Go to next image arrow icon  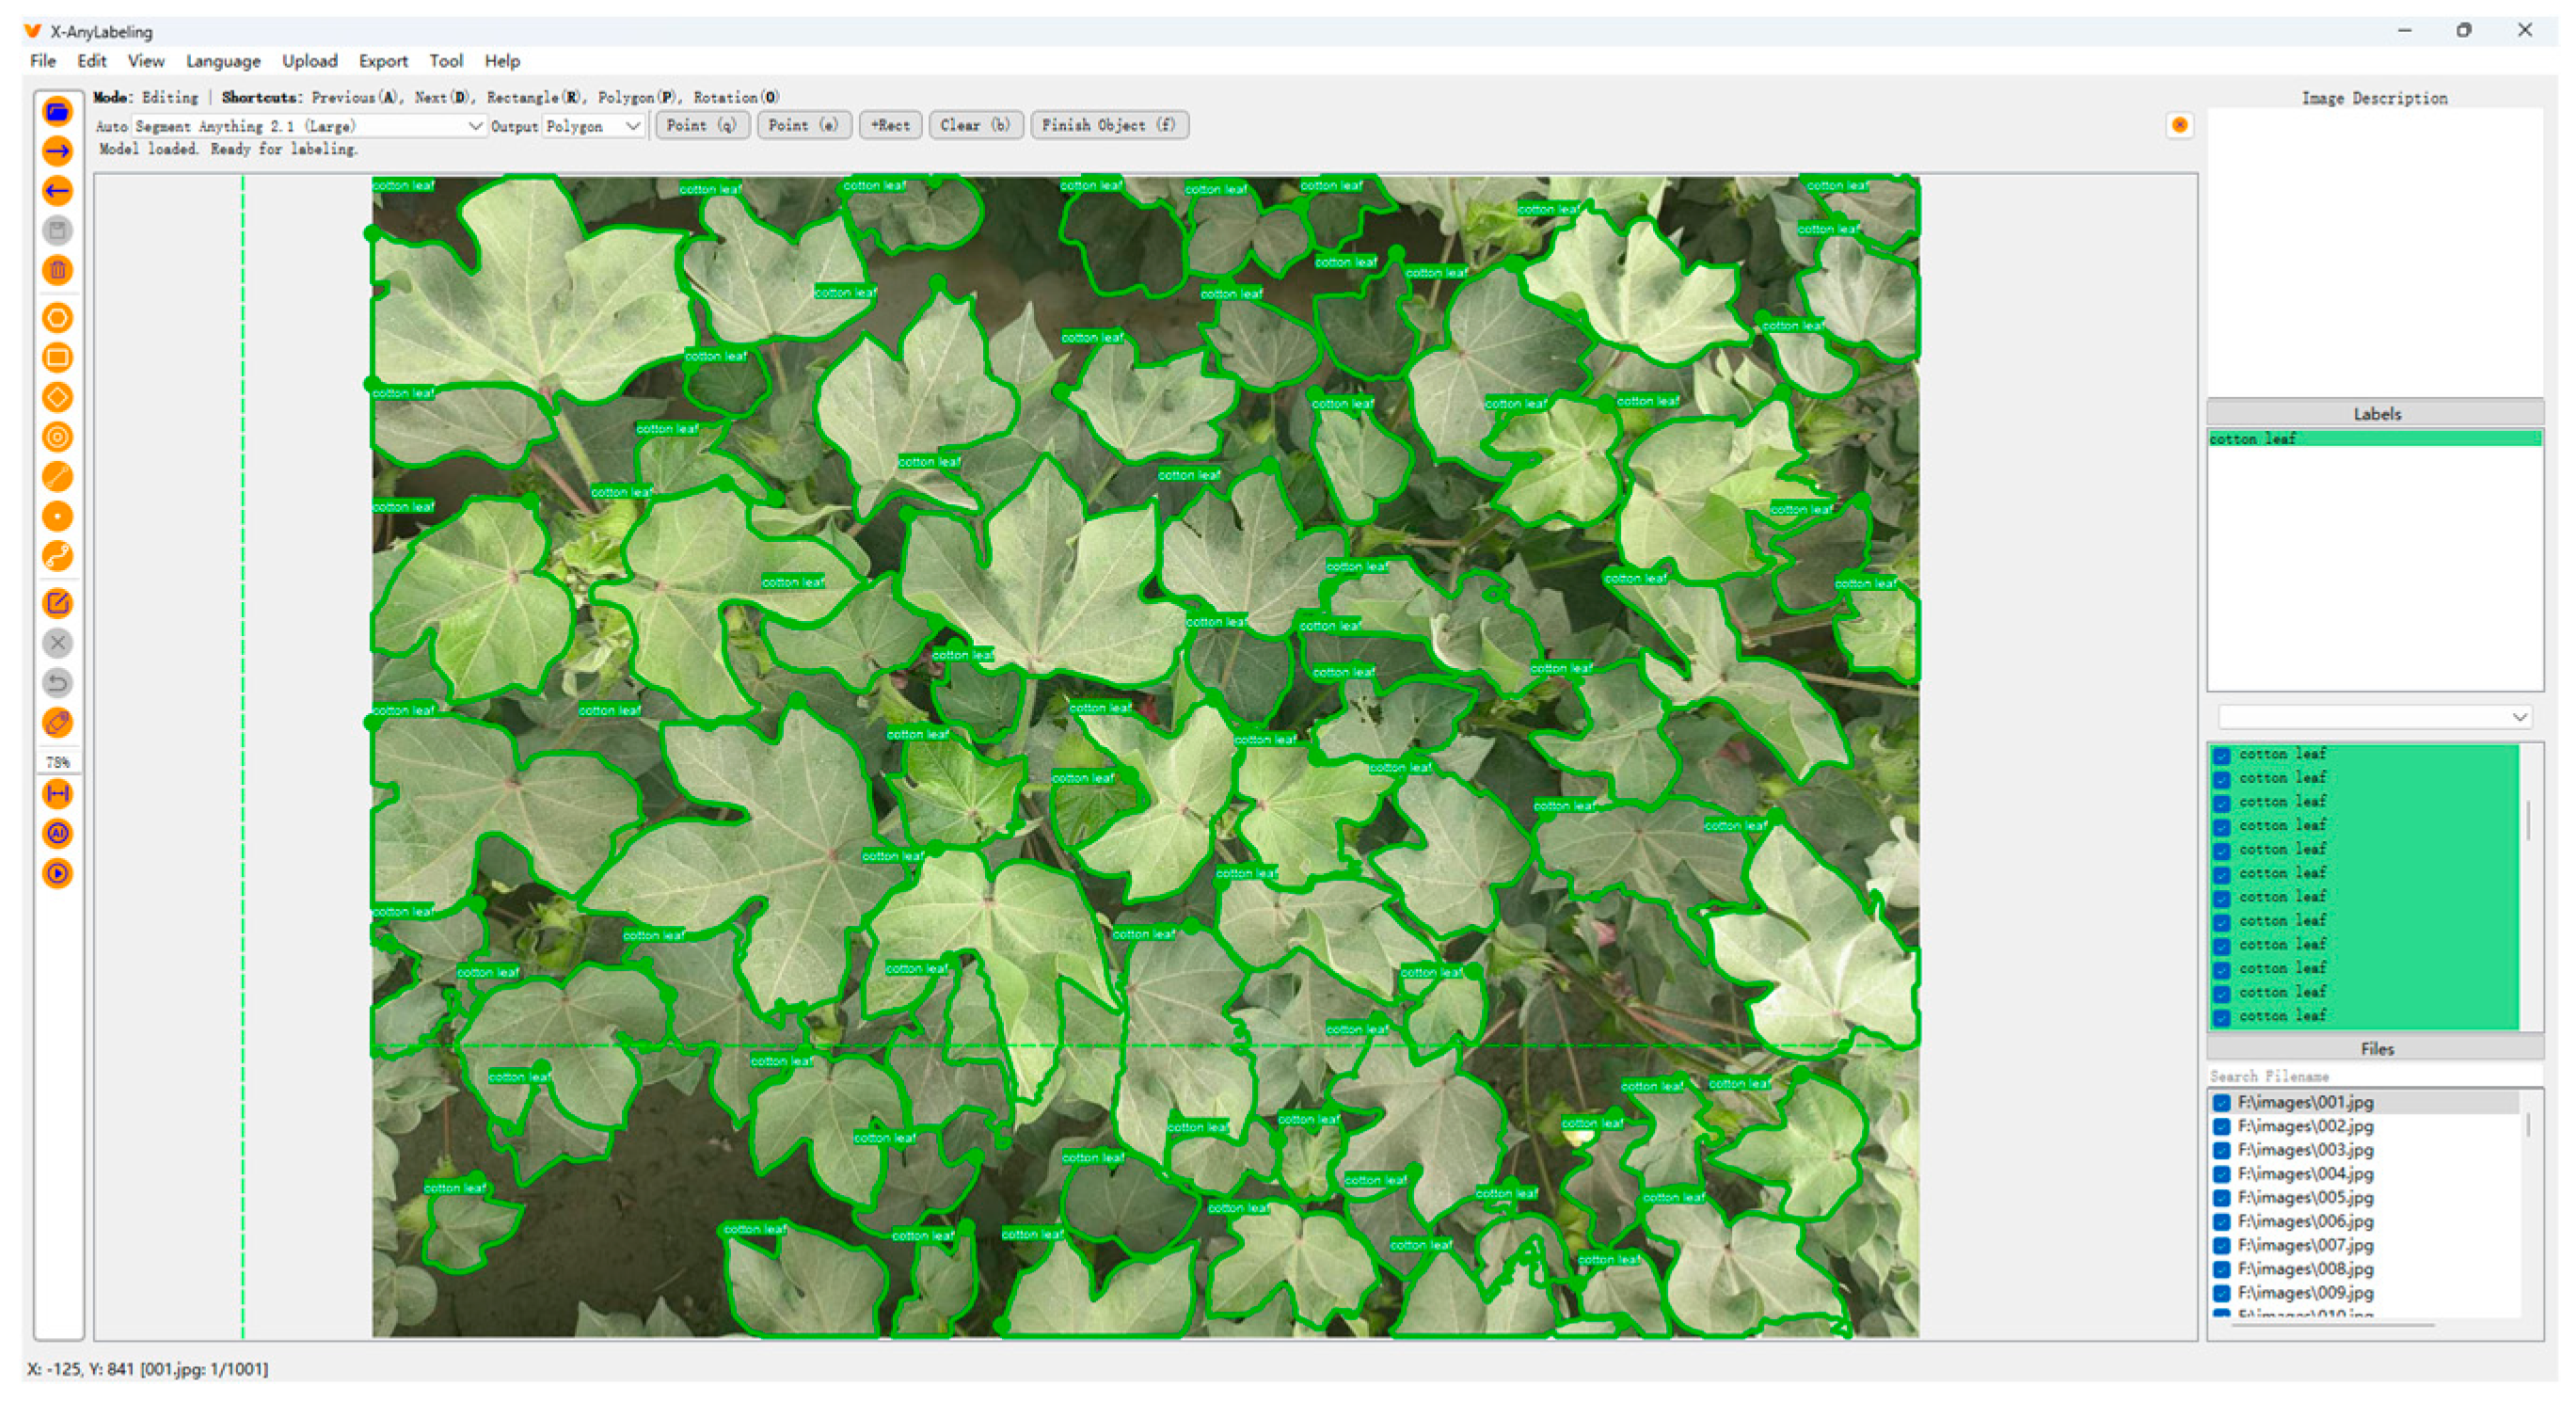[57, 151]
